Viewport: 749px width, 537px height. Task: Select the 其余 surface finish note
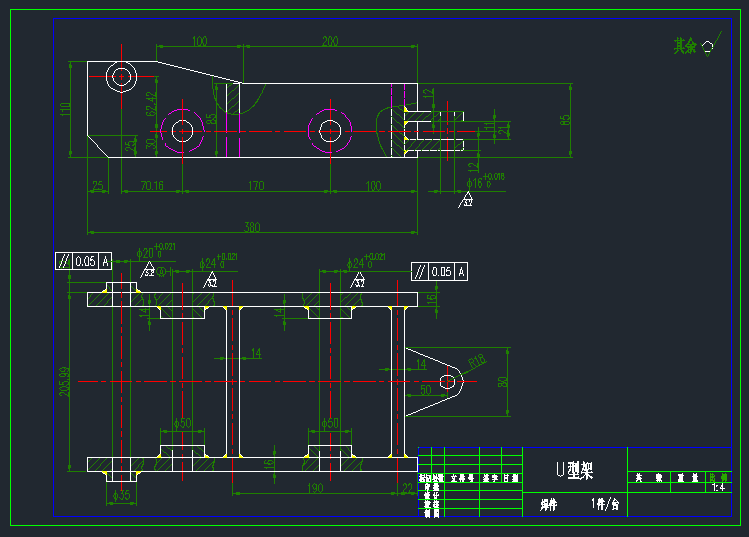tap(685, 46)
